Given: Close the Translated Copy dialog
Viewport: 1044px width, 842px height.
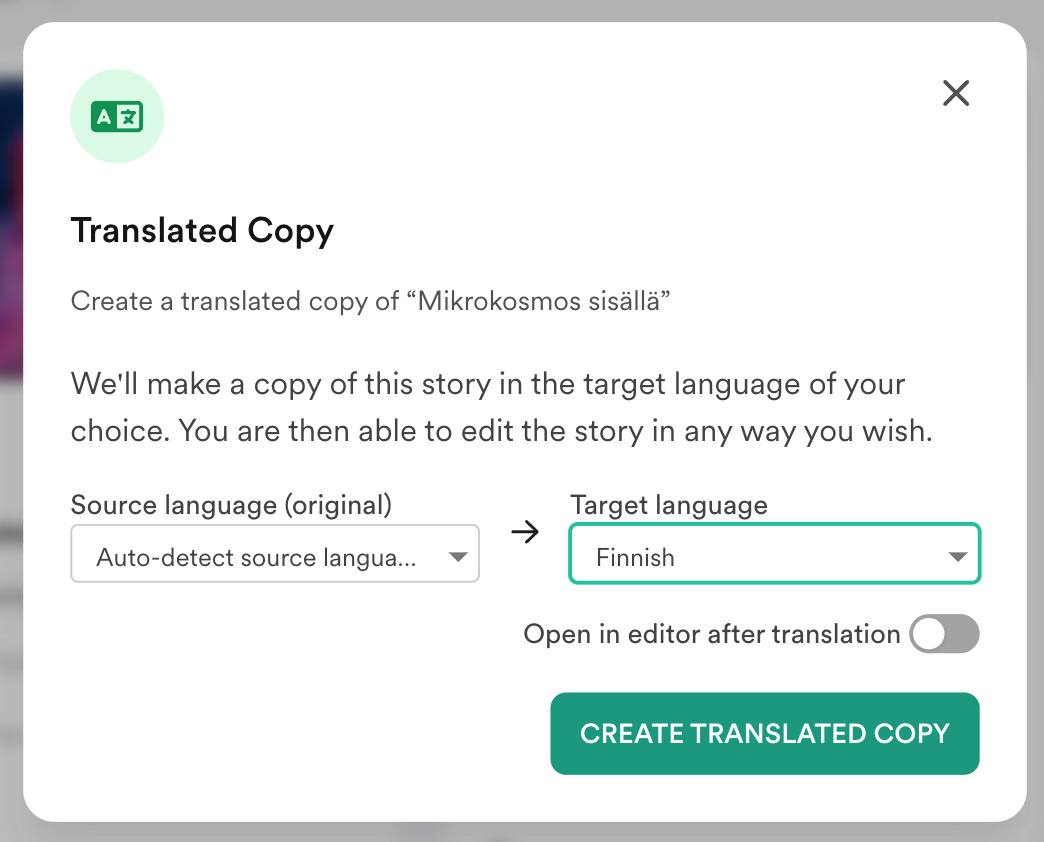Looking at the screenshot, I should pyautogui.click(x=956, y=93).
